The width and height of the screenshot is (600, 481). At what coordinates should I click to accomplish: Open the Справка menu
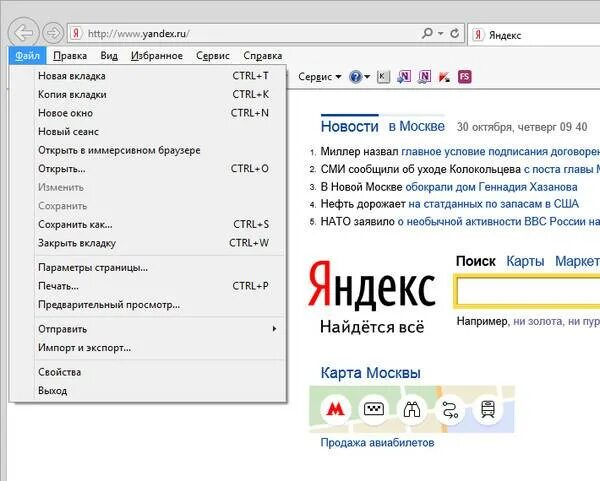click(x=262, y=56)
